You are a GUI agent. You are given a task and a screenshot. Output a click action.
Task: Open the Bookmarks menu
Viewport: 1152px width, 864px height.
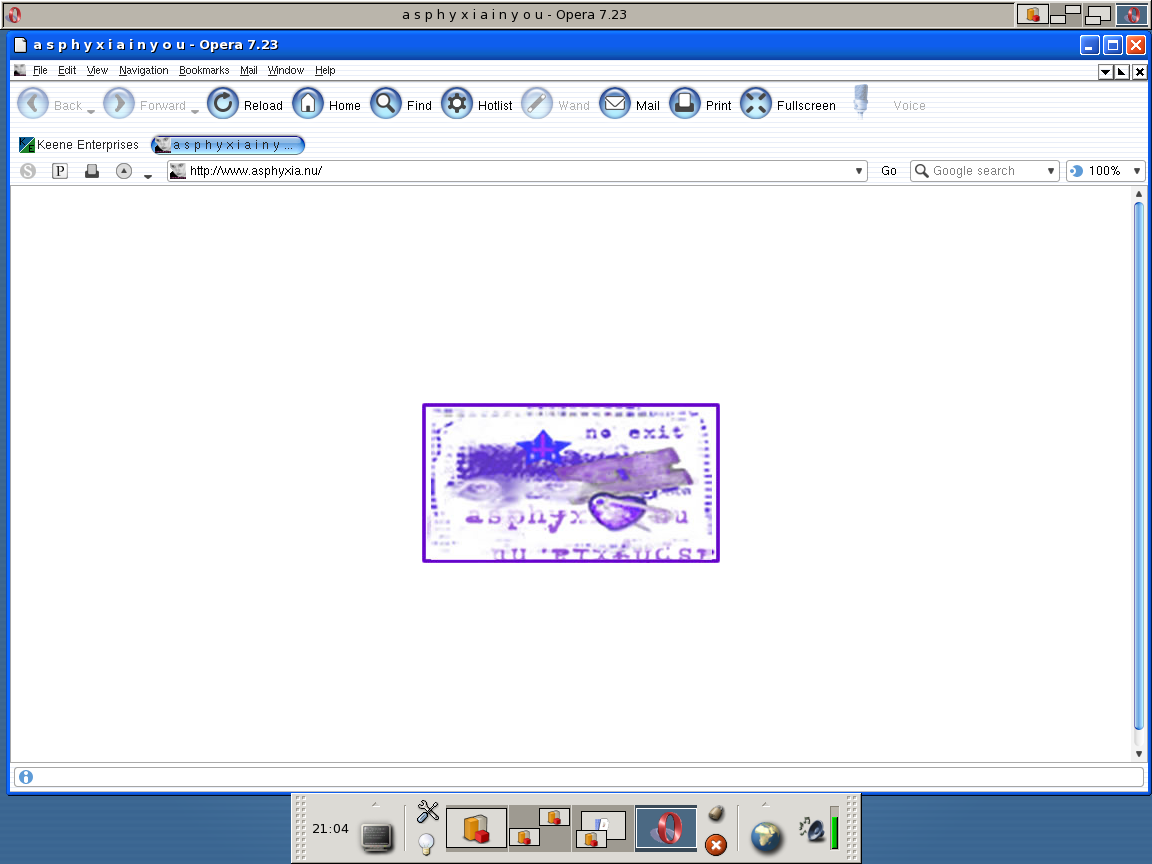[x=204, y=71]
